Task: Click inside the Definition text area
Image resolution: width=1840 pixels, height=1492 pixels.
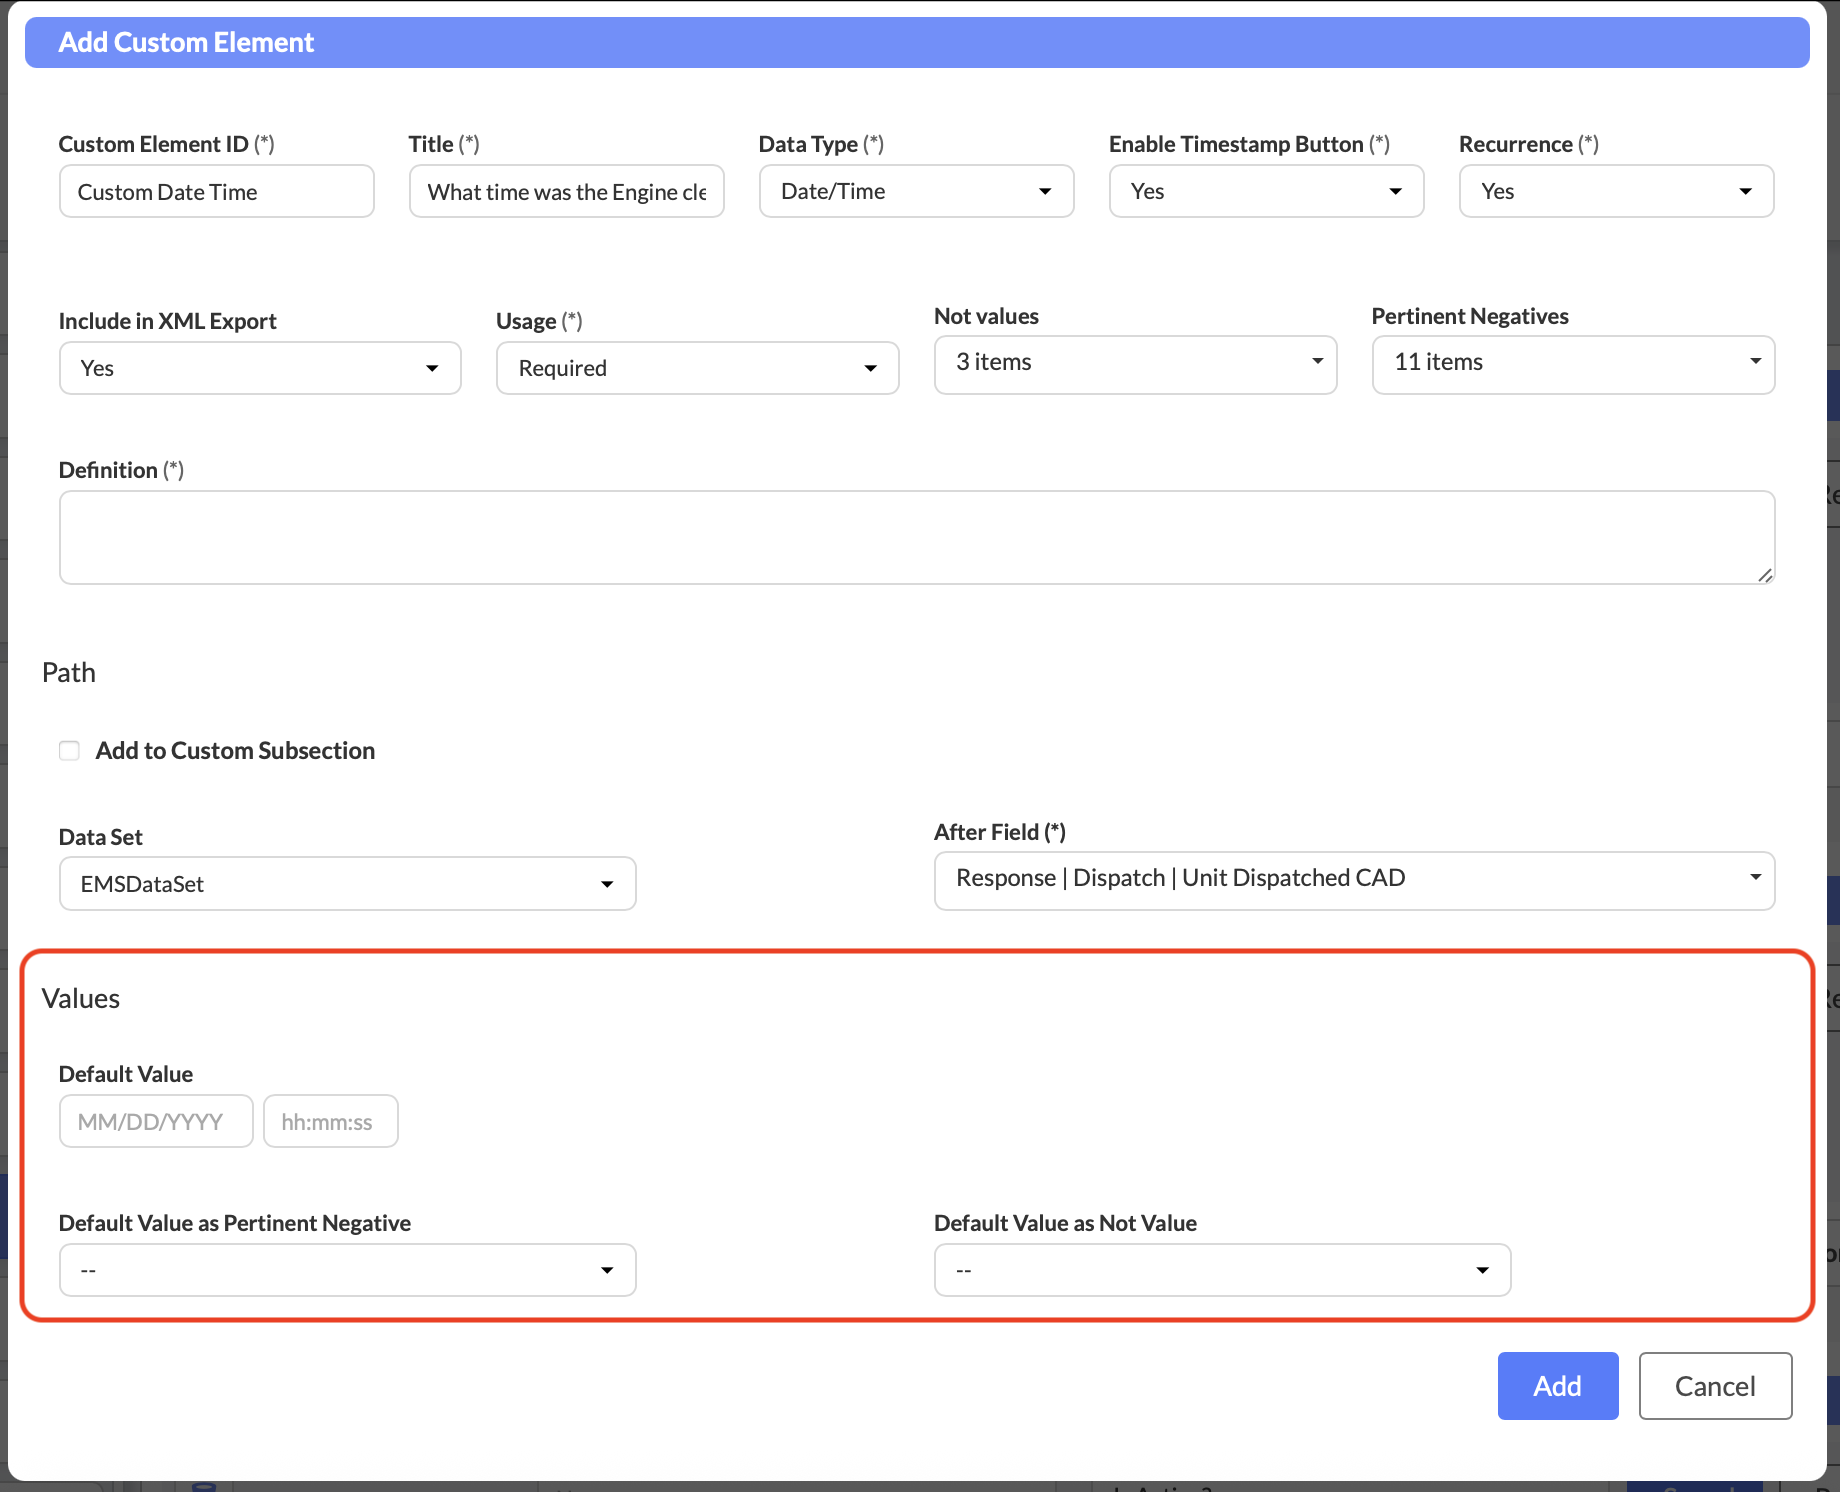Action: pyautogui.click(x=916, y=537)
